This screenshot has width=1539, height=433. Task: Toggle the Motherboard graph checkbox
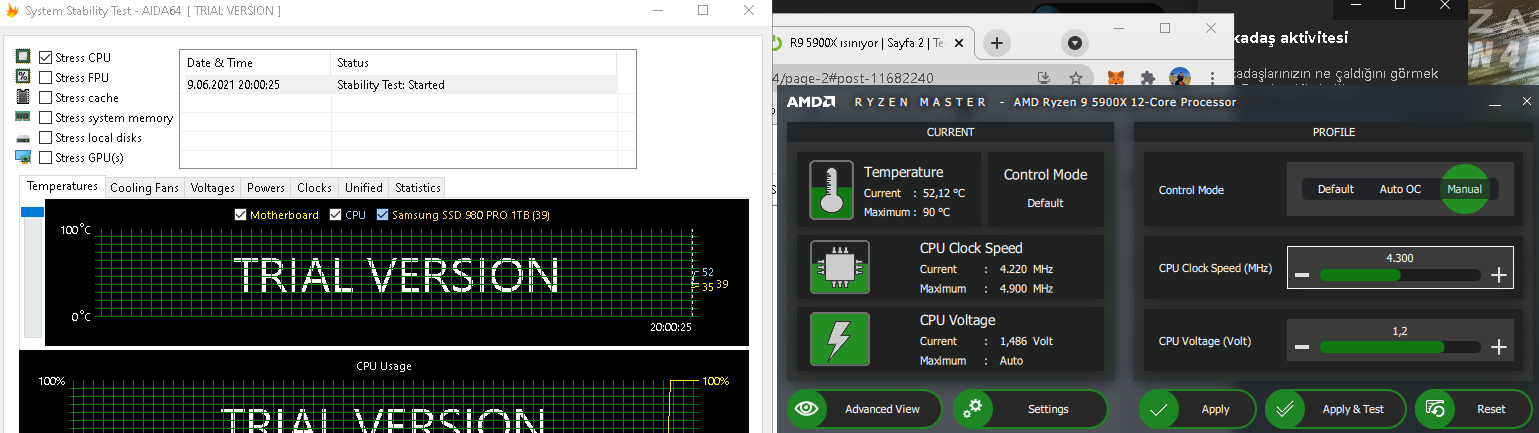point(240,215)
